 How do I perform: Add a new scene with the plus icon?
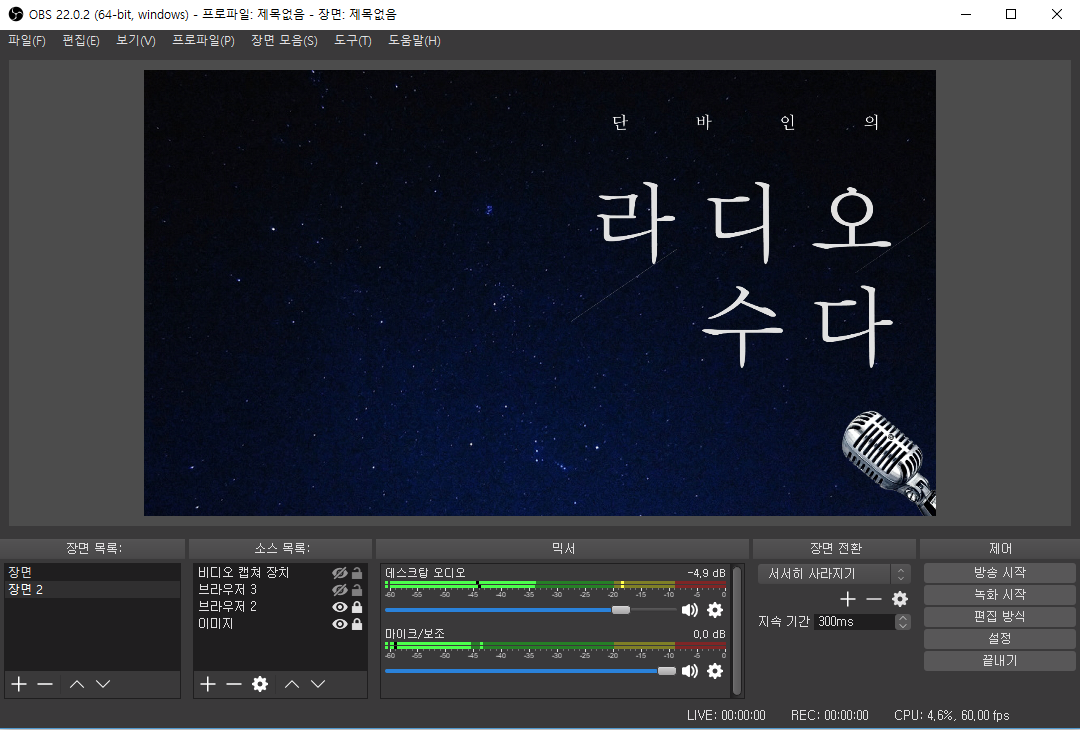[19, 684]
